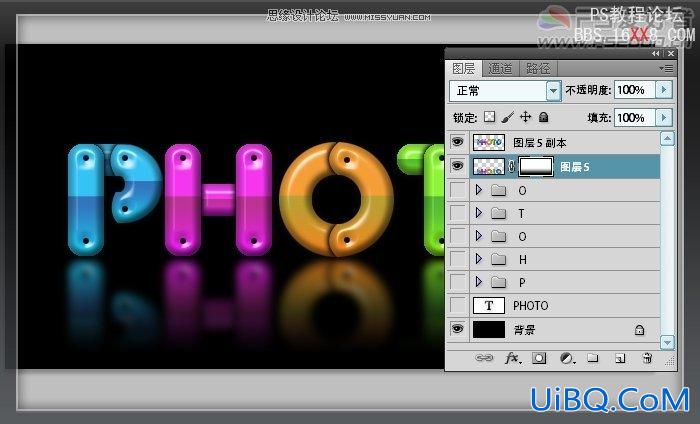Click the trash icon to delete layer
The width and height of the screenshot is (700, 424).
pos(647,357)
